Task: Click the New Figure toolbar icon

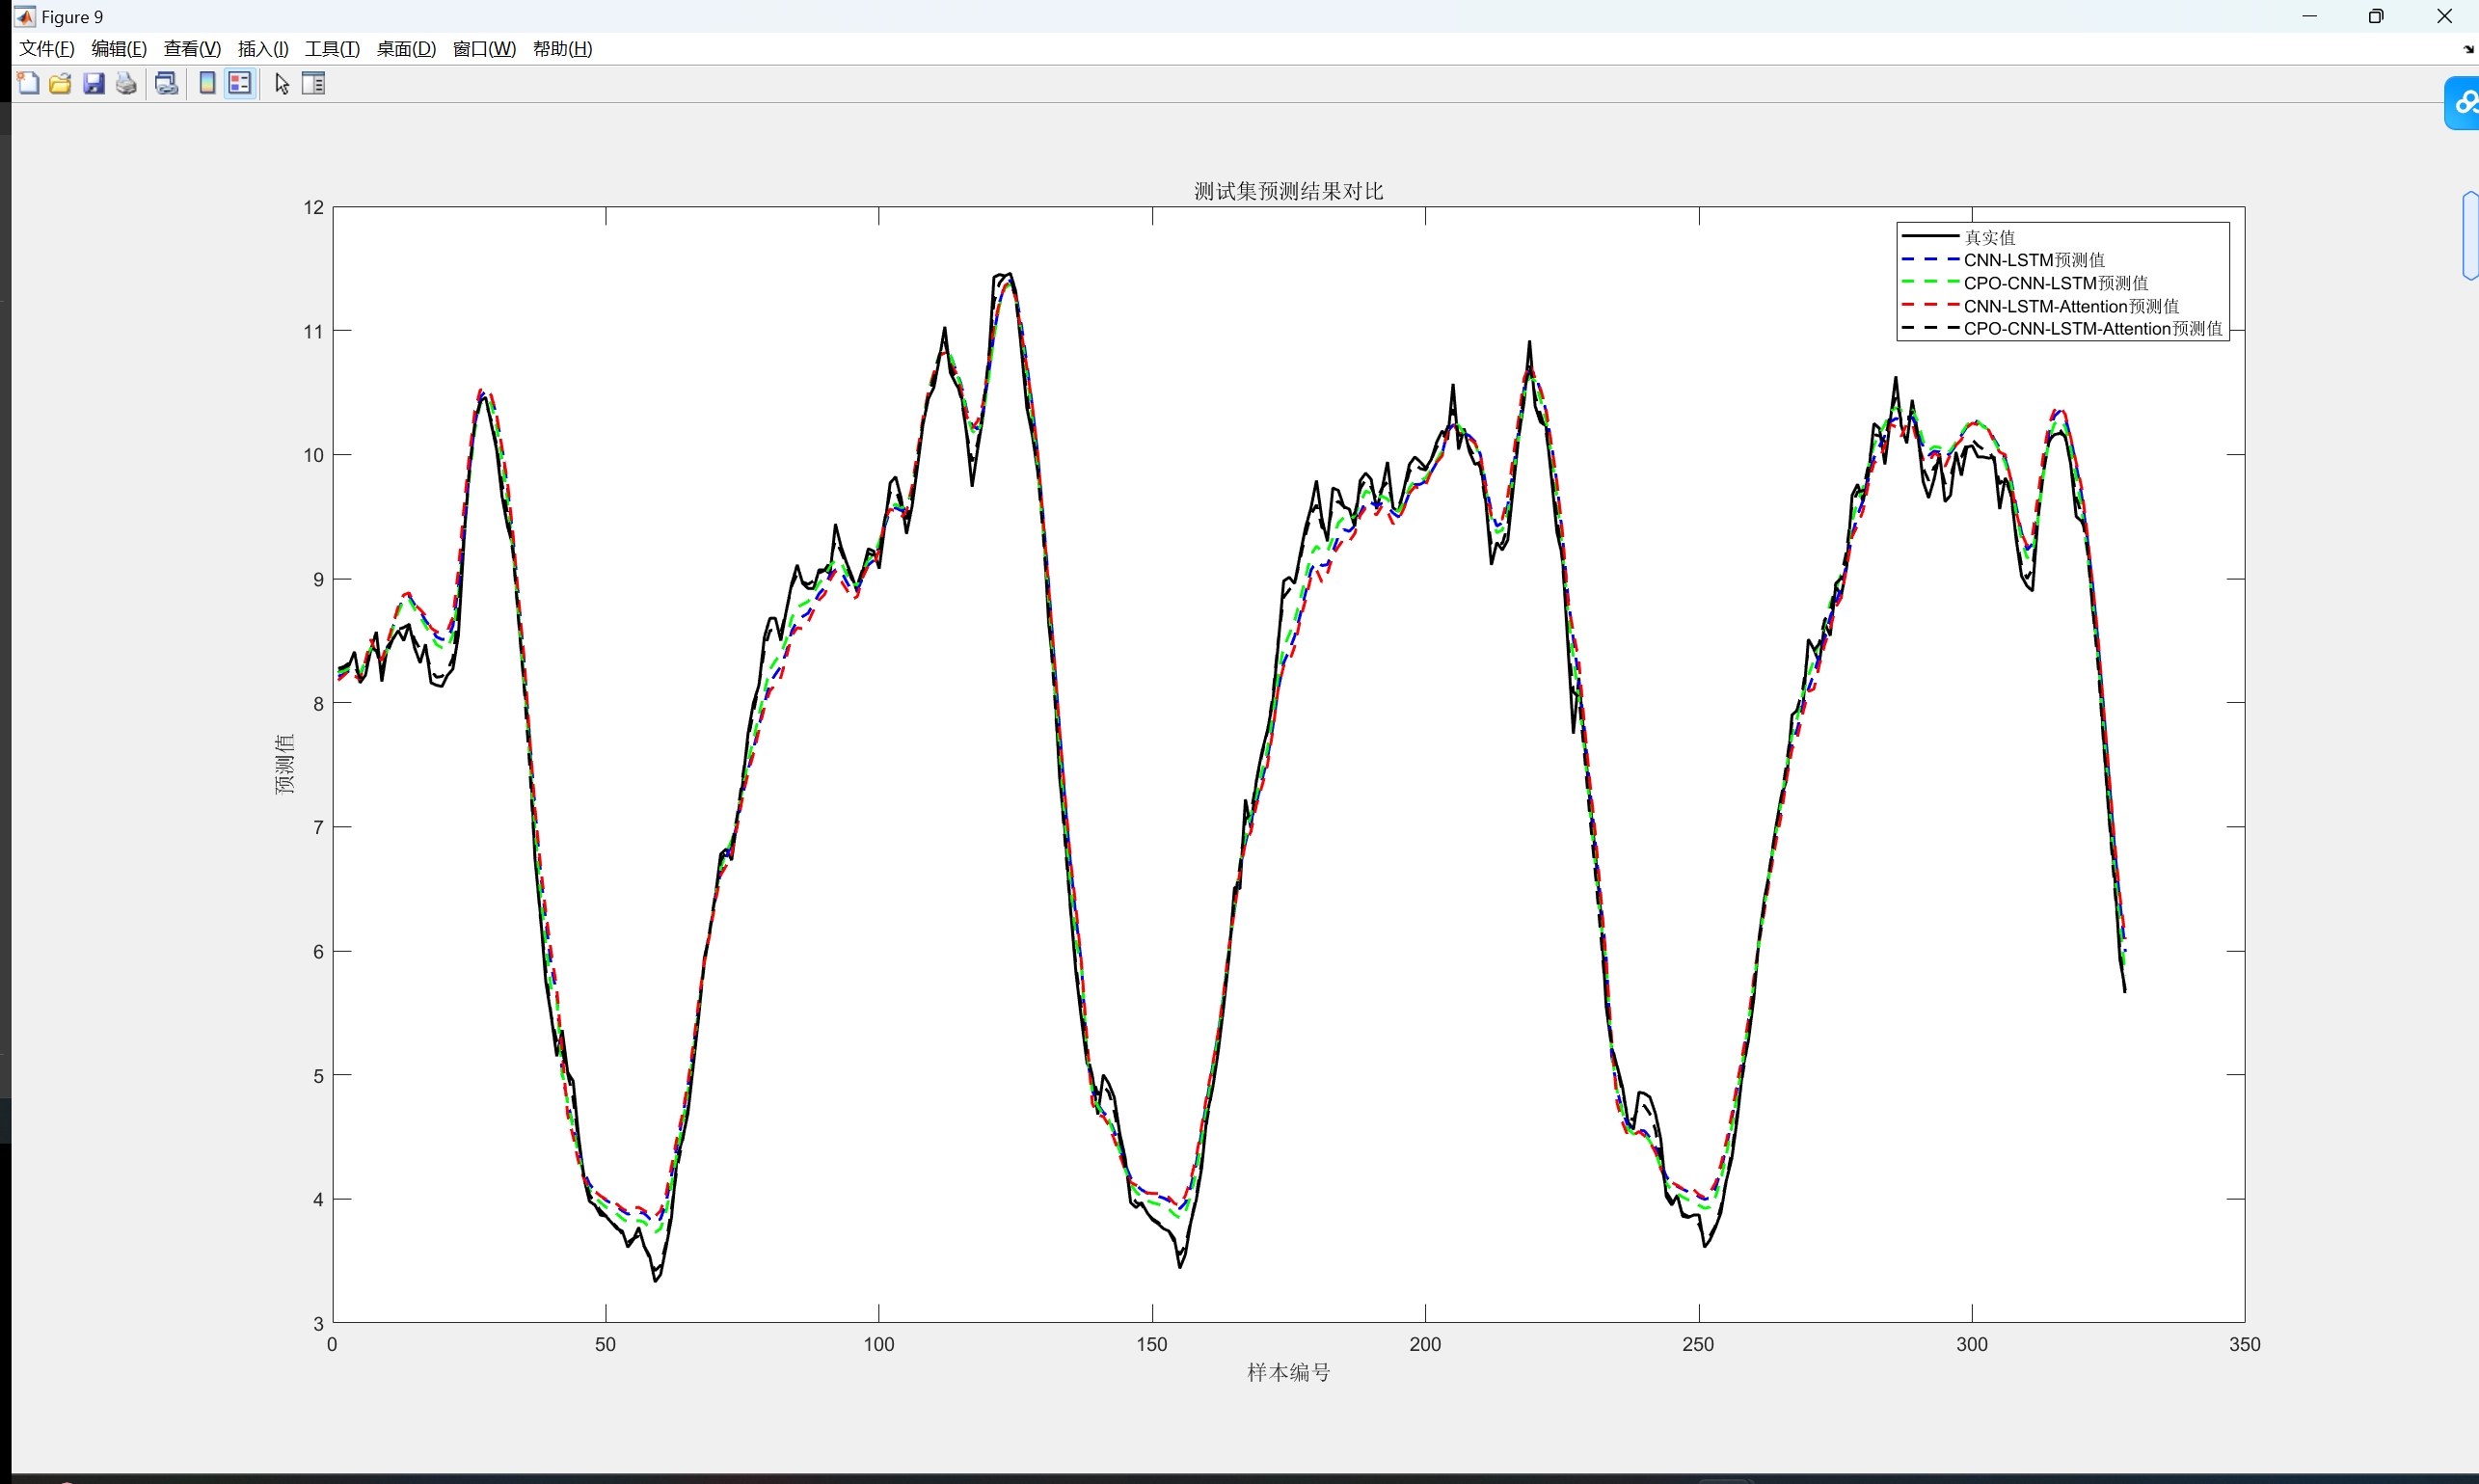Action: click(x=28, y=84)
